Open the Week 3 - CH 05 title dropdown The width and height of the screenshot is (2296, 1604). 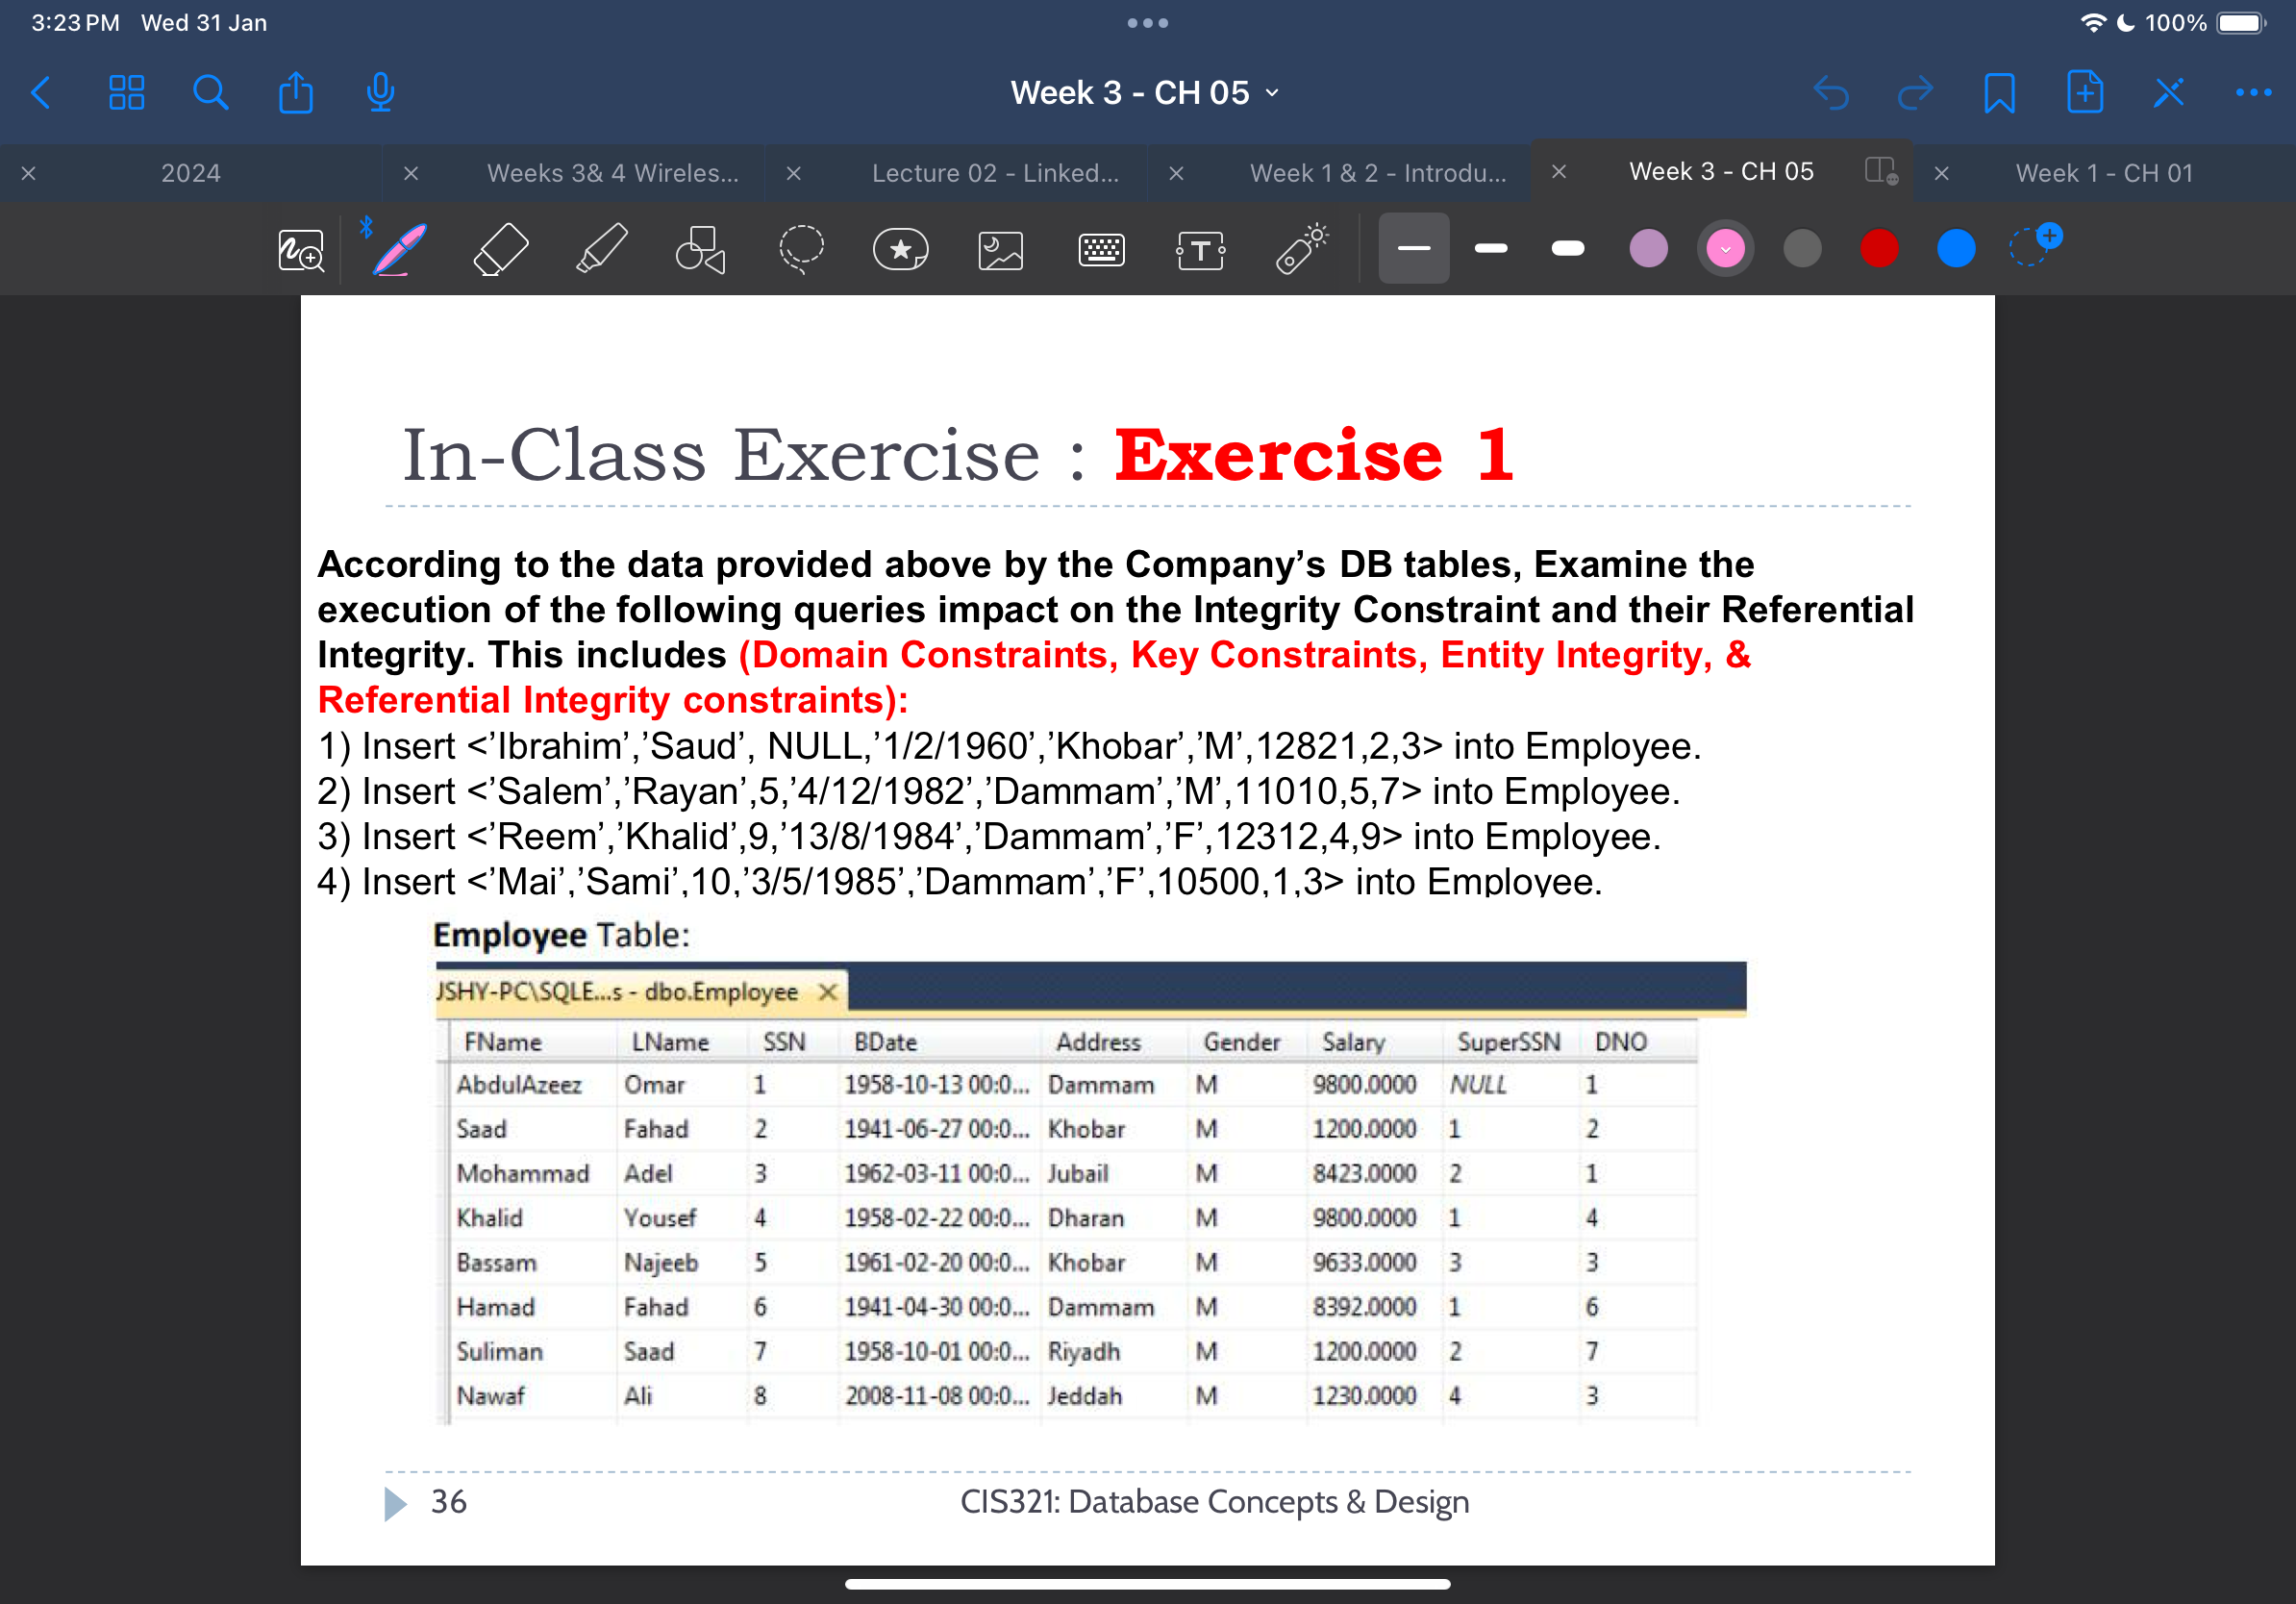point(1271,92)
